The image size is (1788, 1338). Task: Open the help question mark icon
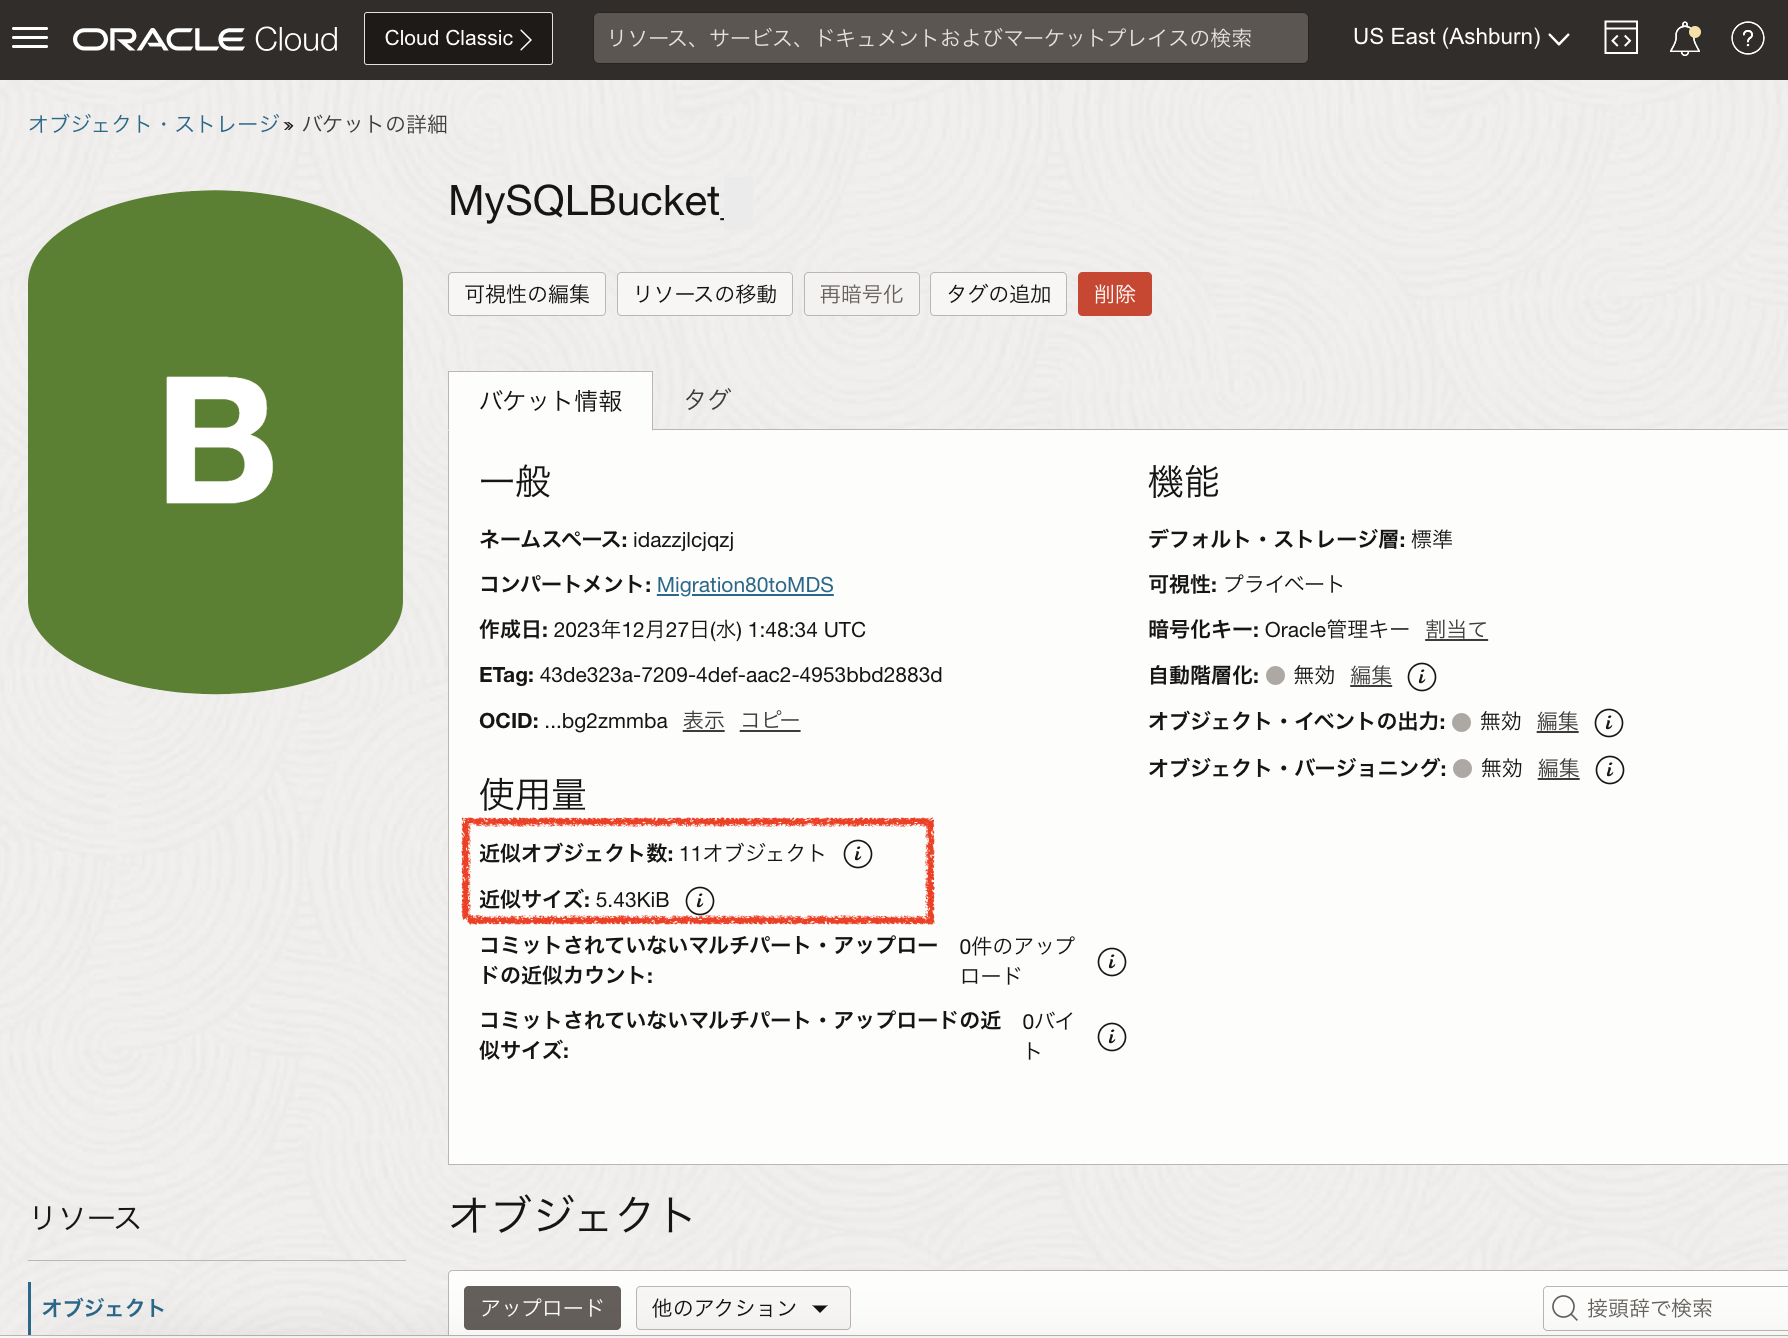tap(1747, 38)
